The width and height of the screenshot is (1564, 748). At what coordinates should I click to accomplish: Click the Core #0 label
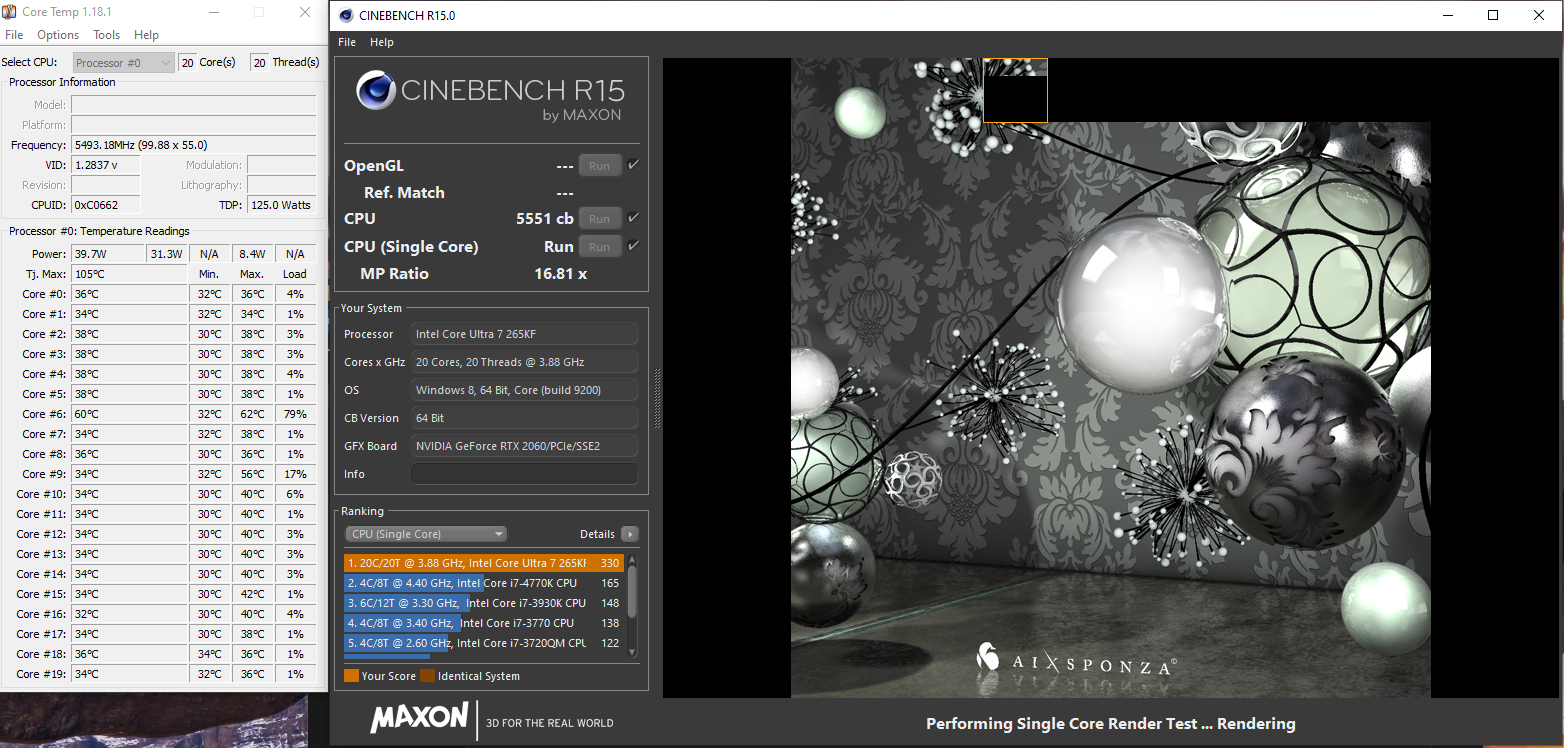tap(44, 294)
